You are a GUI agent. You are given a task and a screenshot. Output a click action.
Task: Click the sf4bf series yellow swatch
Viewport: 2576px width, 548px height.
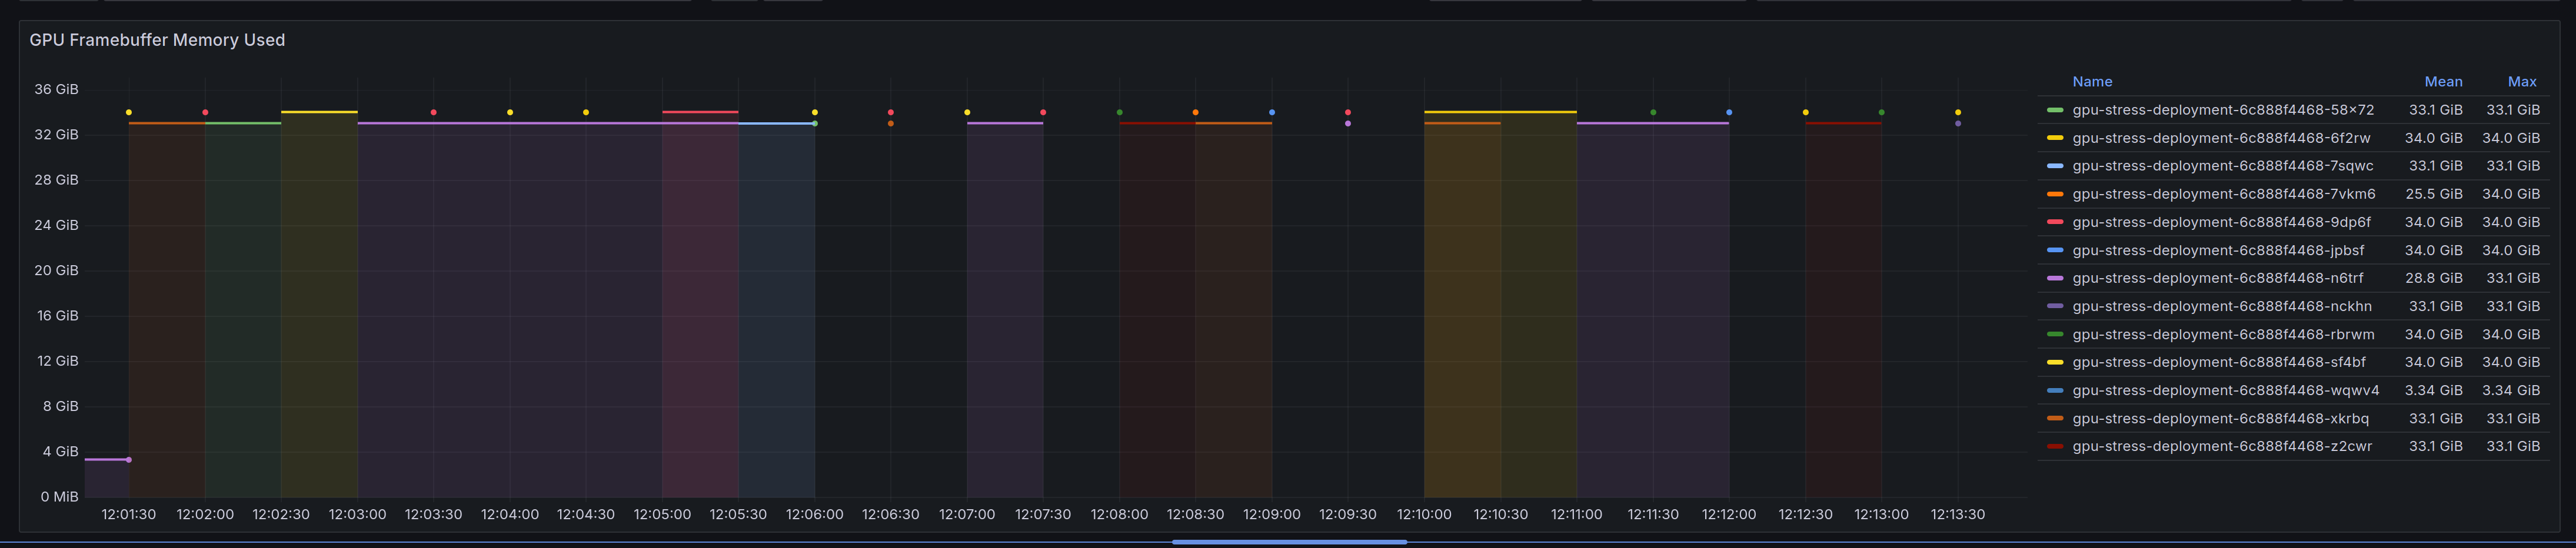coord(2055,362)
